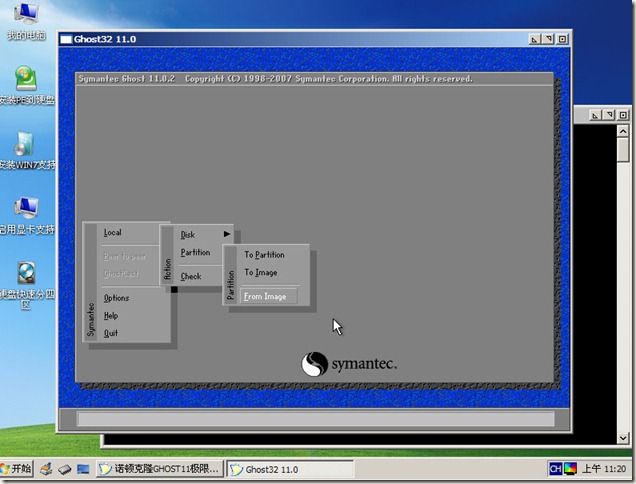Click the CH language indicator
The height and width of the screenshot is (484, 636).
click(555, 469)
